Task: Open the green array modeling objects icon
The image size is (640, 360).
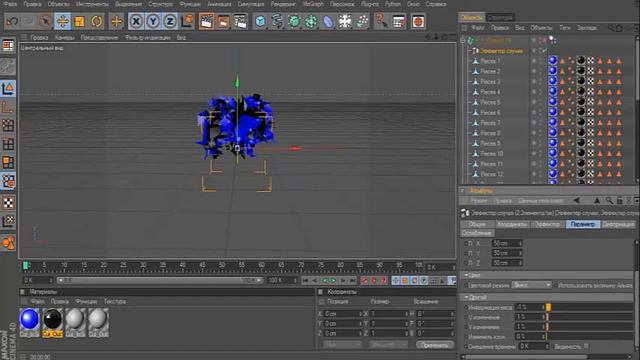Action: click(311, 21)
